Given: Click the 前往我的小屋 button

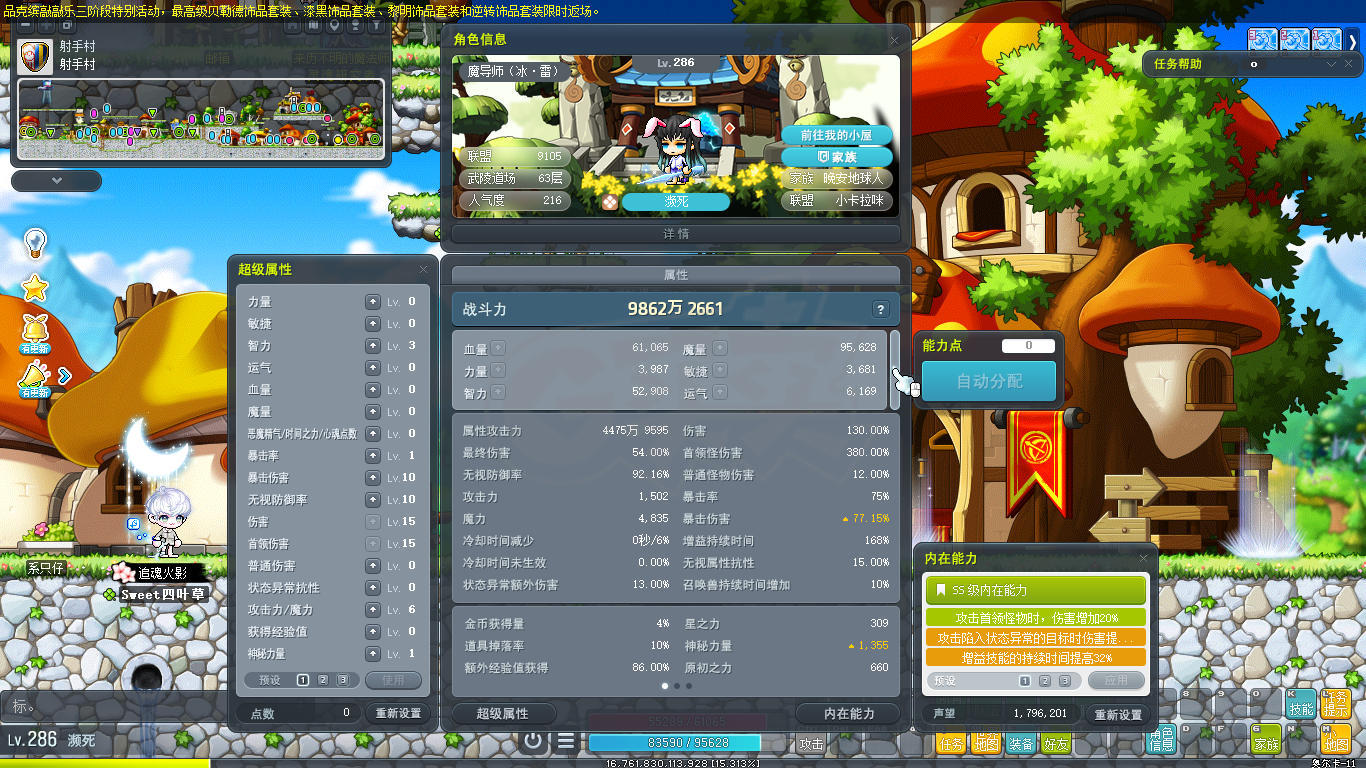Looking at the screenshot, I should (x=836, y=135).
